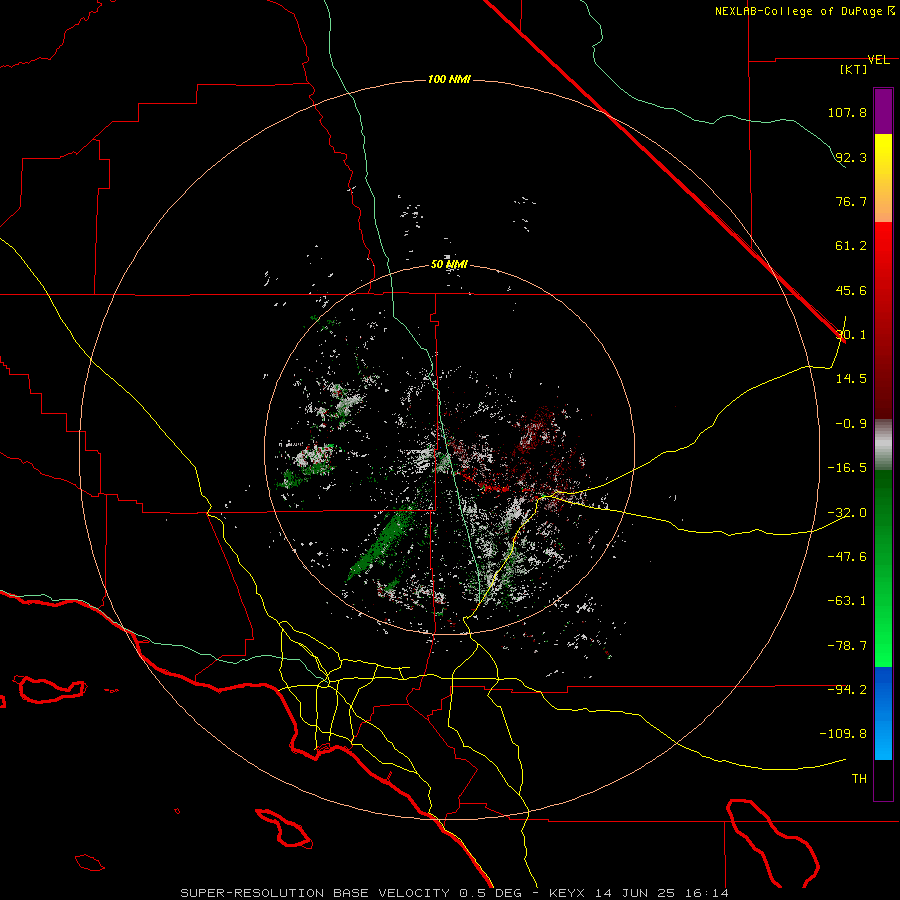
Task: Click the -32.0 velocity scale value
Action: point(847,513)
